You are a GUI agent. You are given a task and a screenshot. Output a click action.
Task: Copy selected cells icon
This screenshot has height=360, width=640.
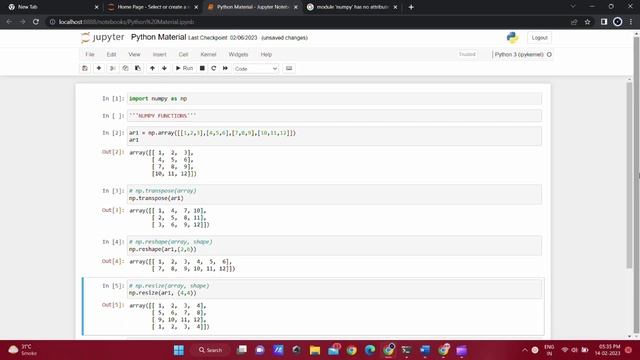pyautogui.click(x=125, y=68)
